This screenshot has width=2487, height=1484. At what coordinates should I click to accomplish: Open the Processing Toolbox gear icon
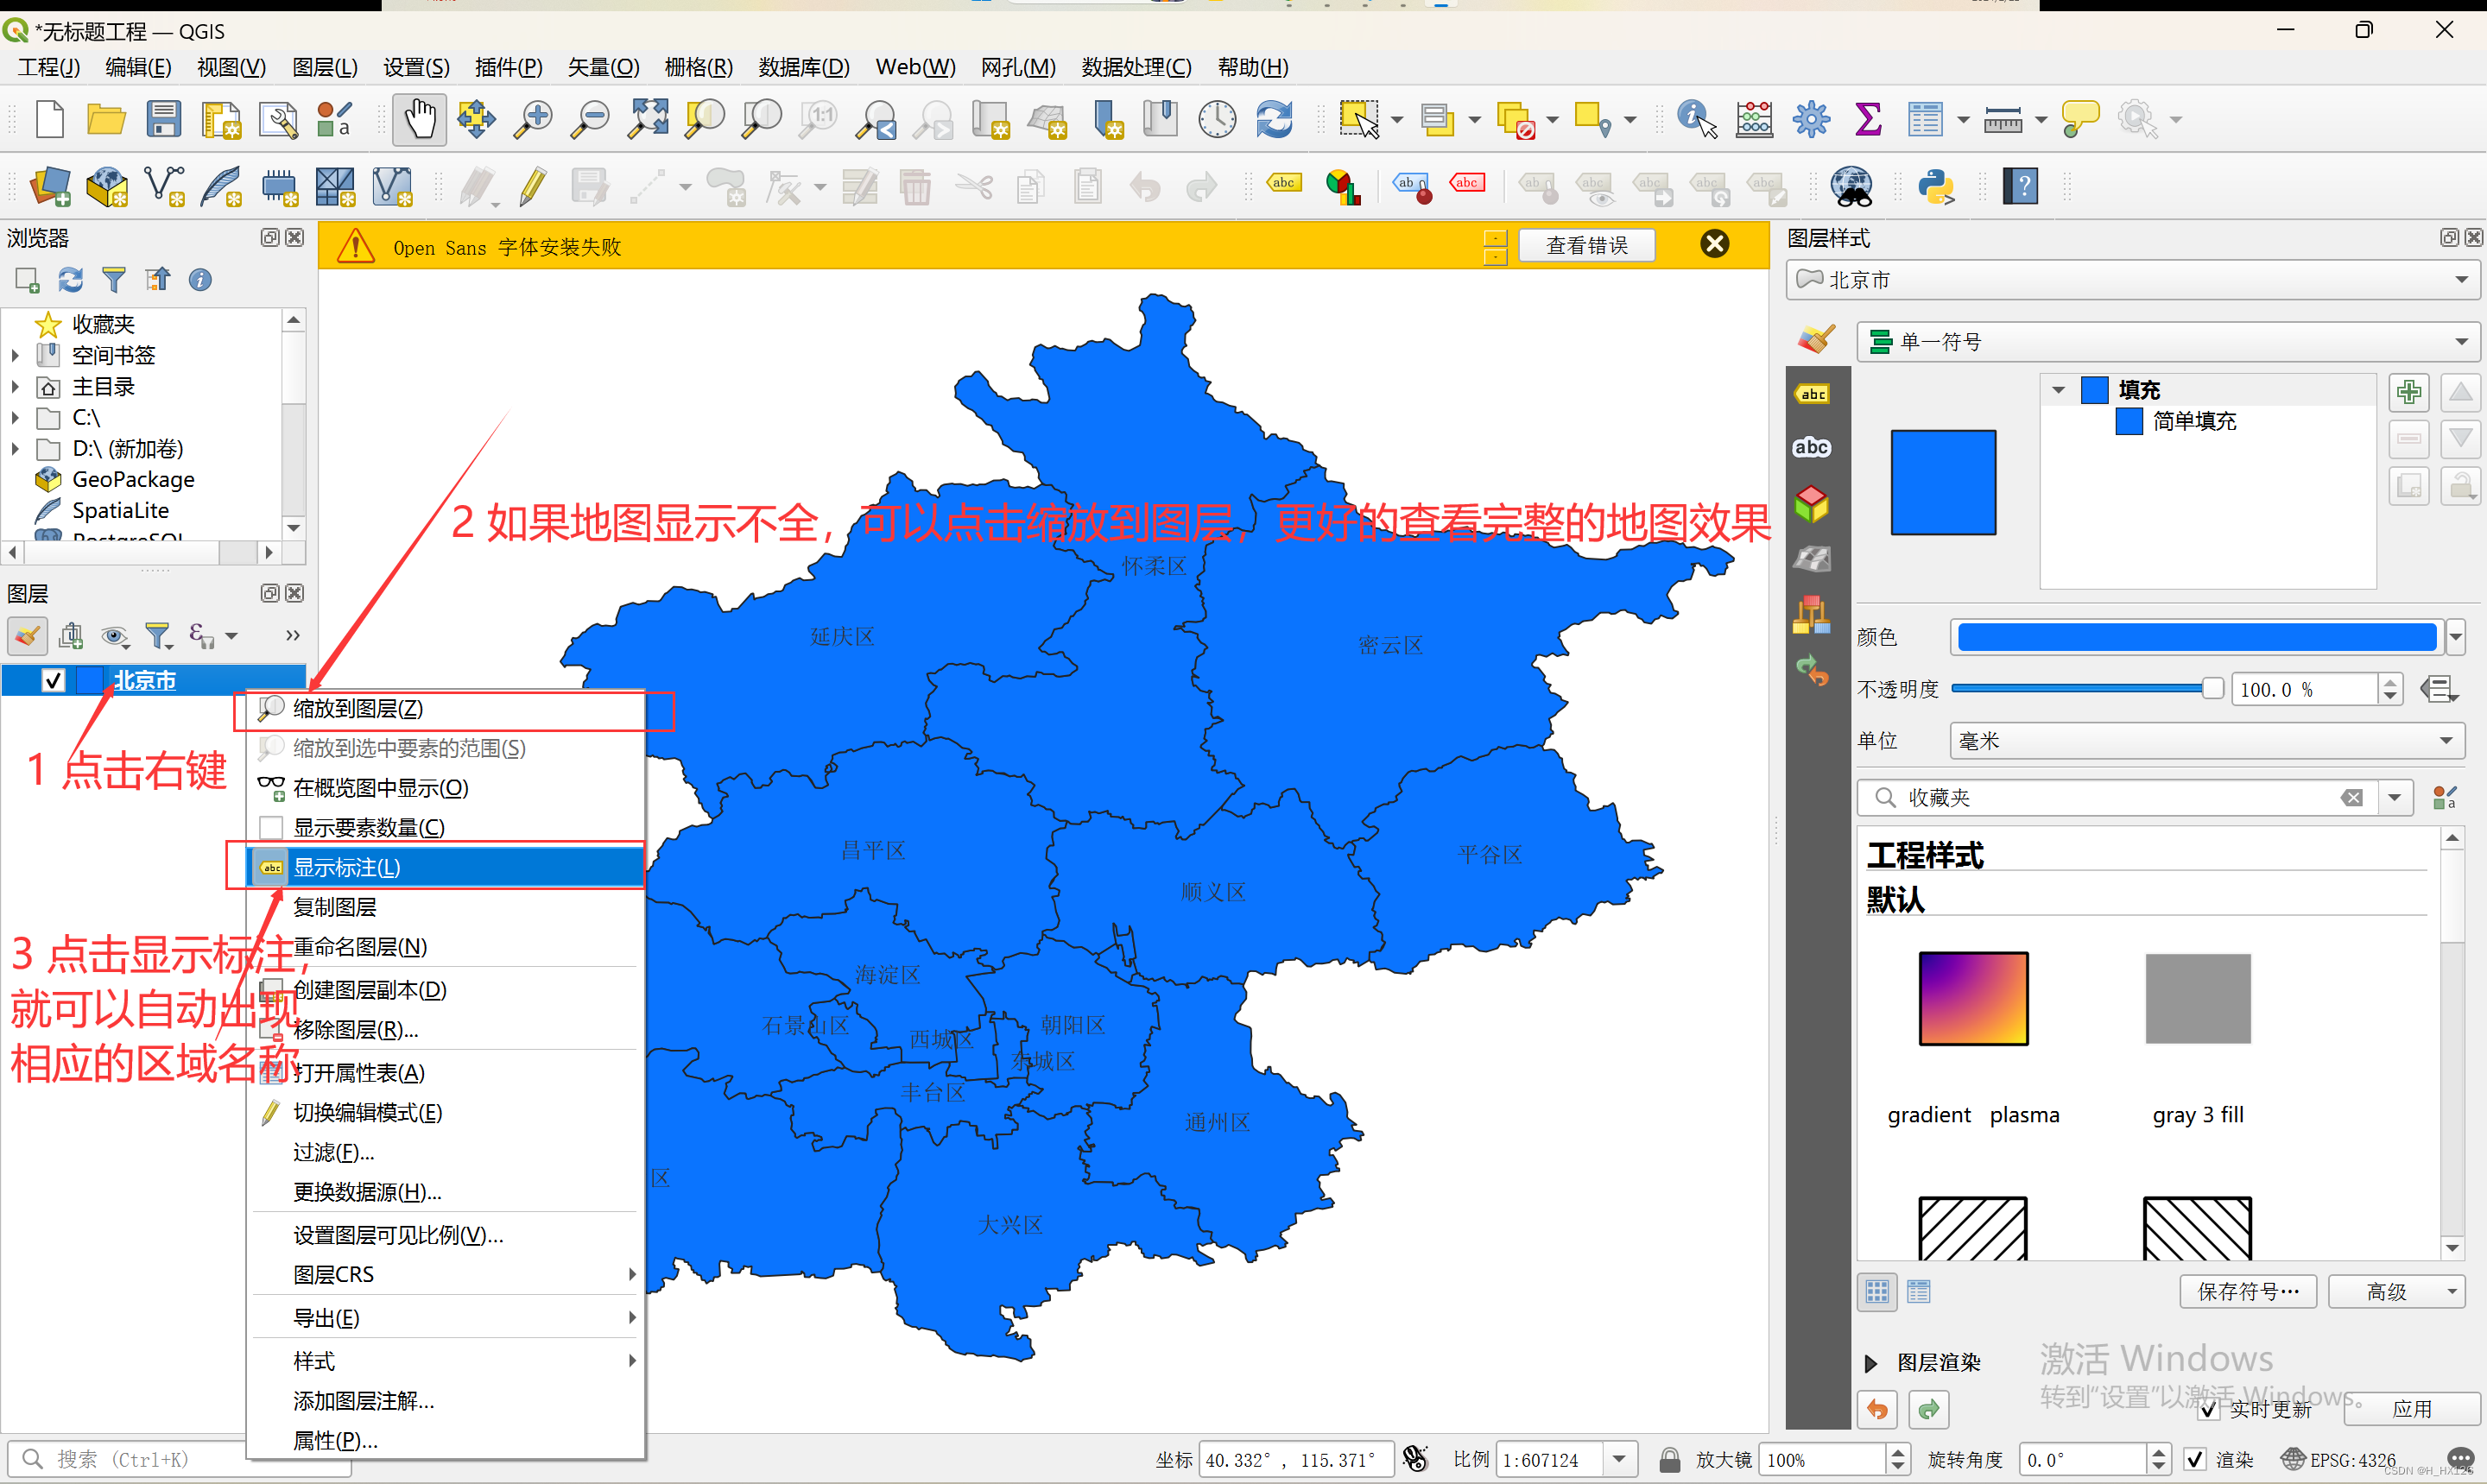1810,120
